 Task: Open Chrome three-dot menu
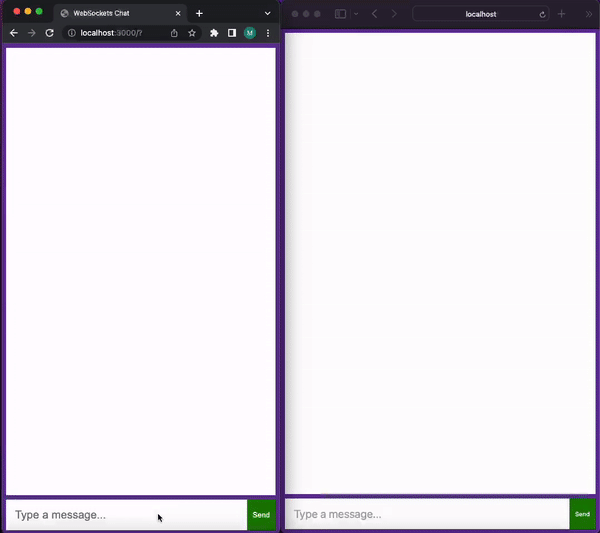268,33
